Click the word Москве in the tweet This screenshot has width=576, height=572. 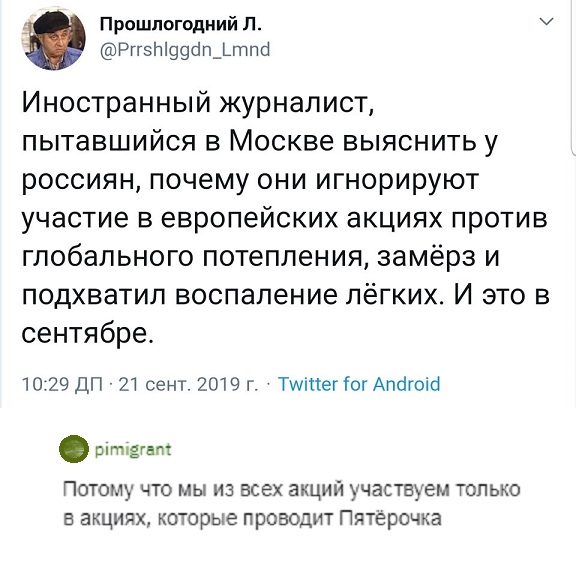pos(281,141)
